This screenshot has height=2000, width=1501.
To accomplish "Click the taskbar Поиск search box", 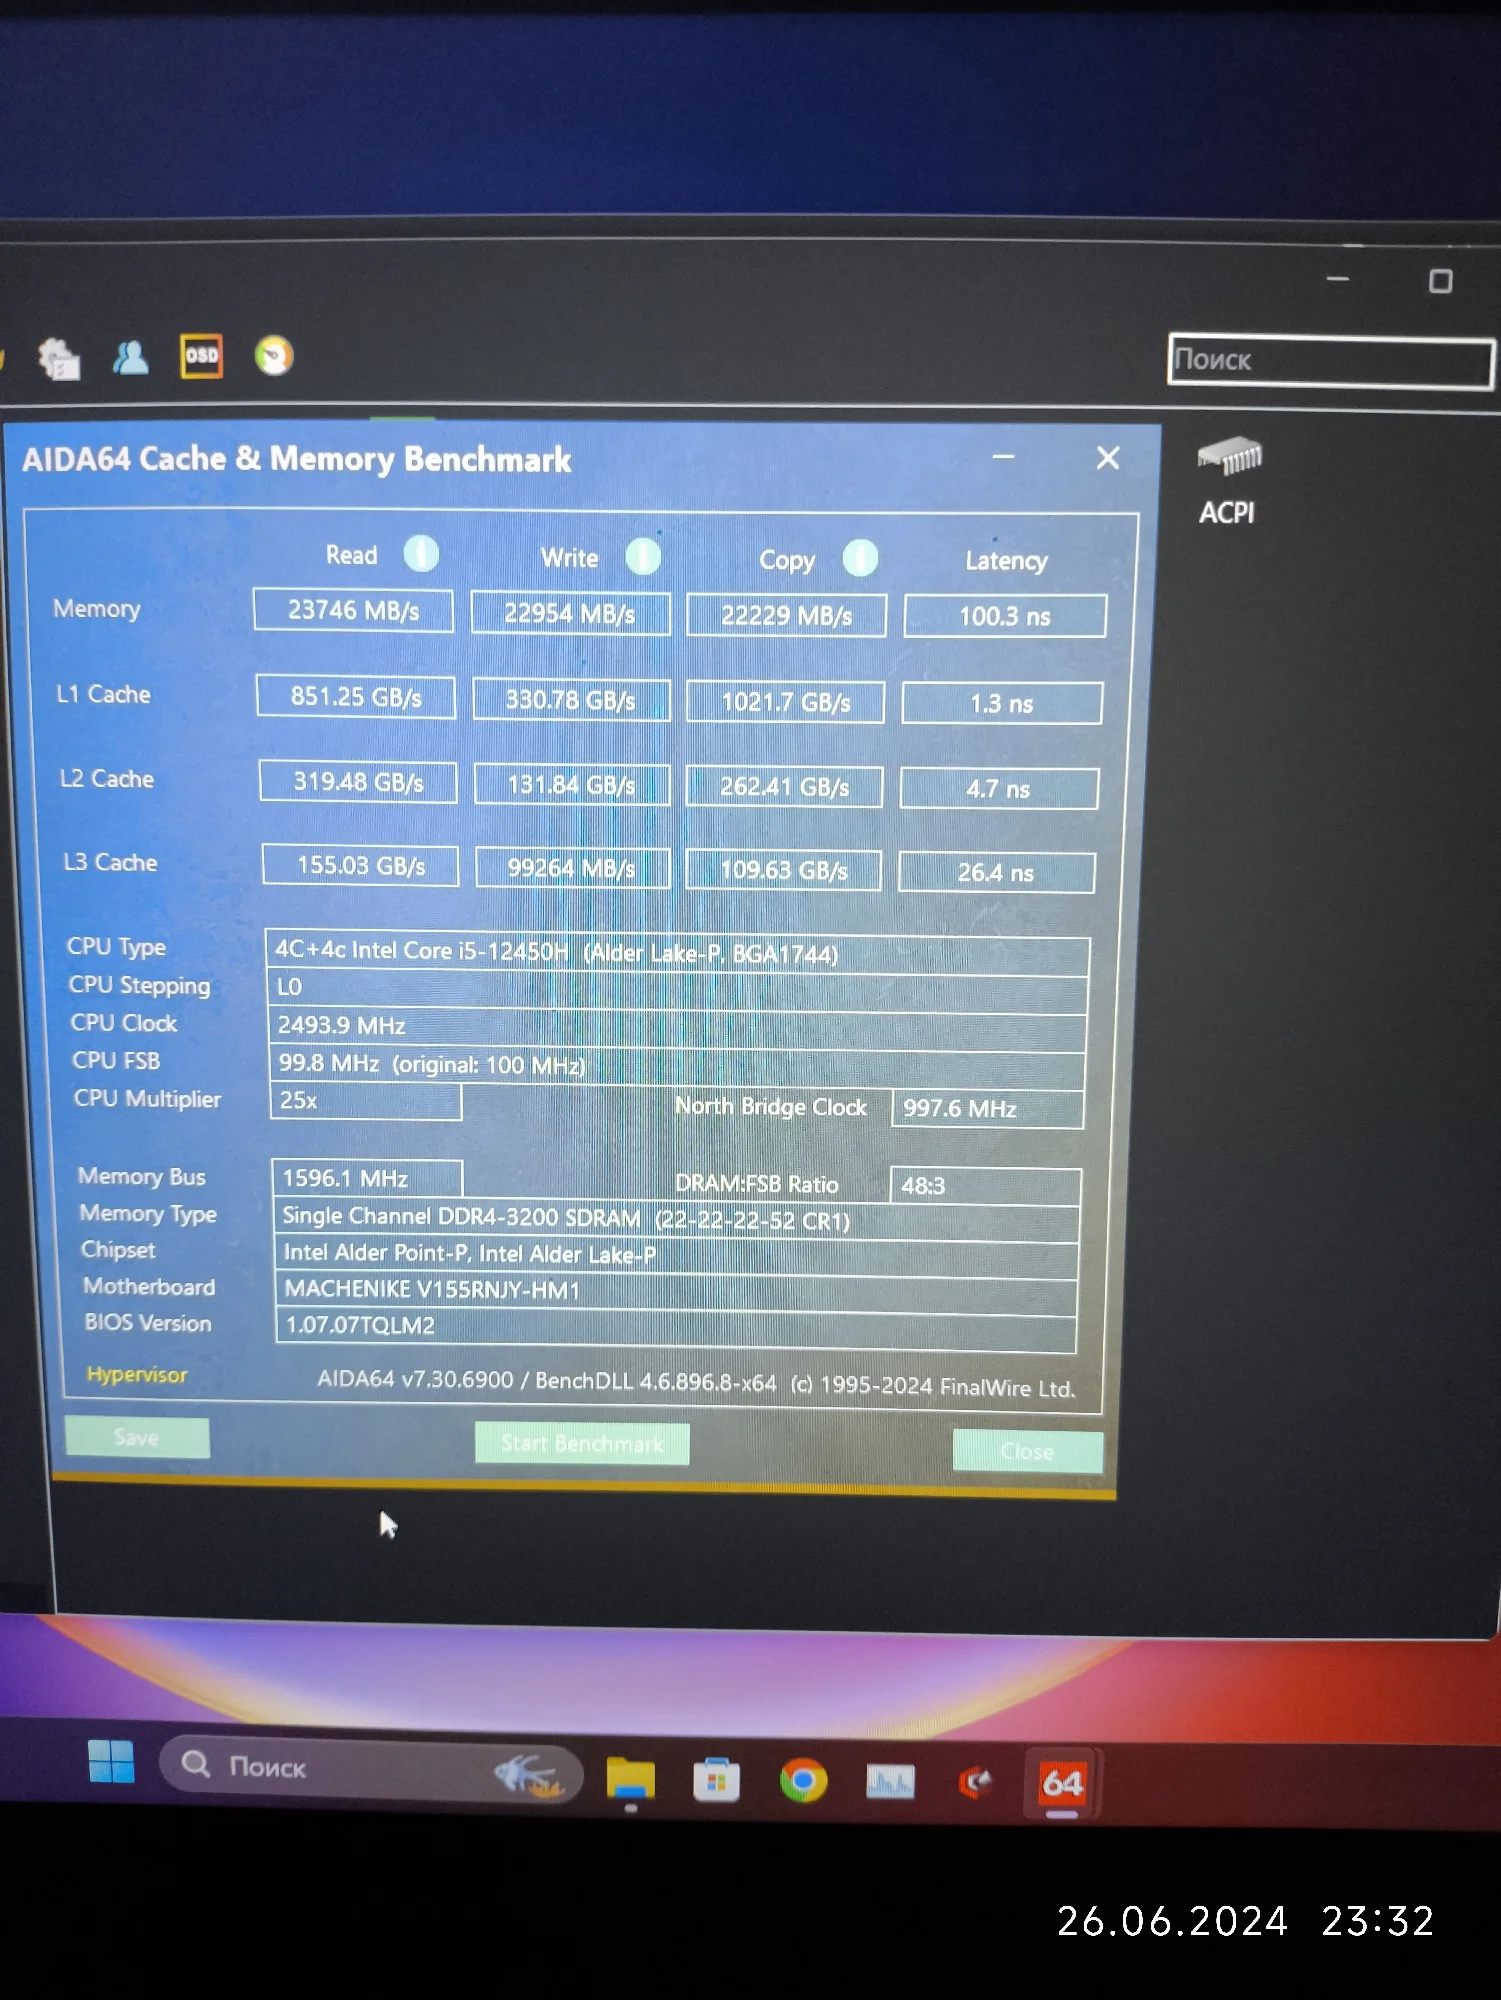I will point(371,1769).
